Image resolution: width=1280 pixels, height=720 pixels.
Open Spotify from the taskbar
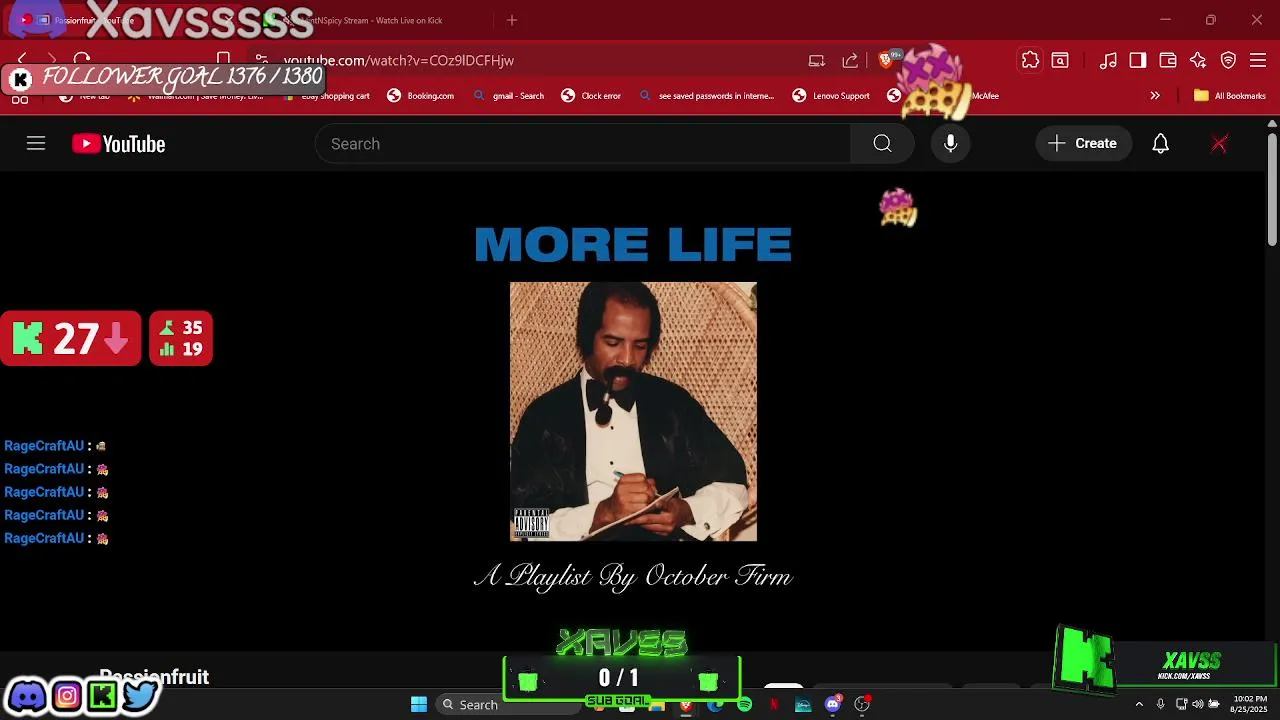click(x=744, y=705)
